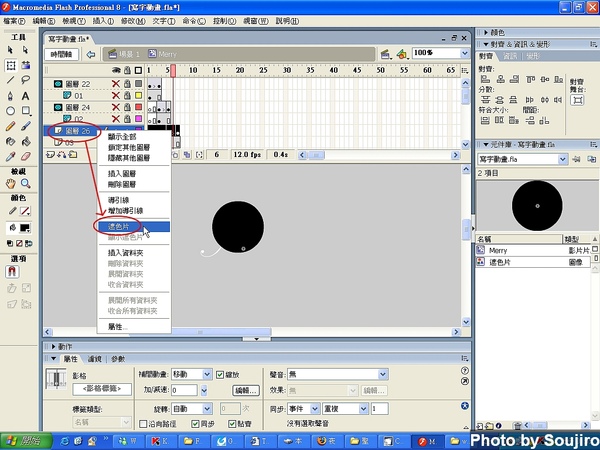Toggle visibility X for layer 圖層 22
This screenshot has width=600, height=450.
pos(116,84)
